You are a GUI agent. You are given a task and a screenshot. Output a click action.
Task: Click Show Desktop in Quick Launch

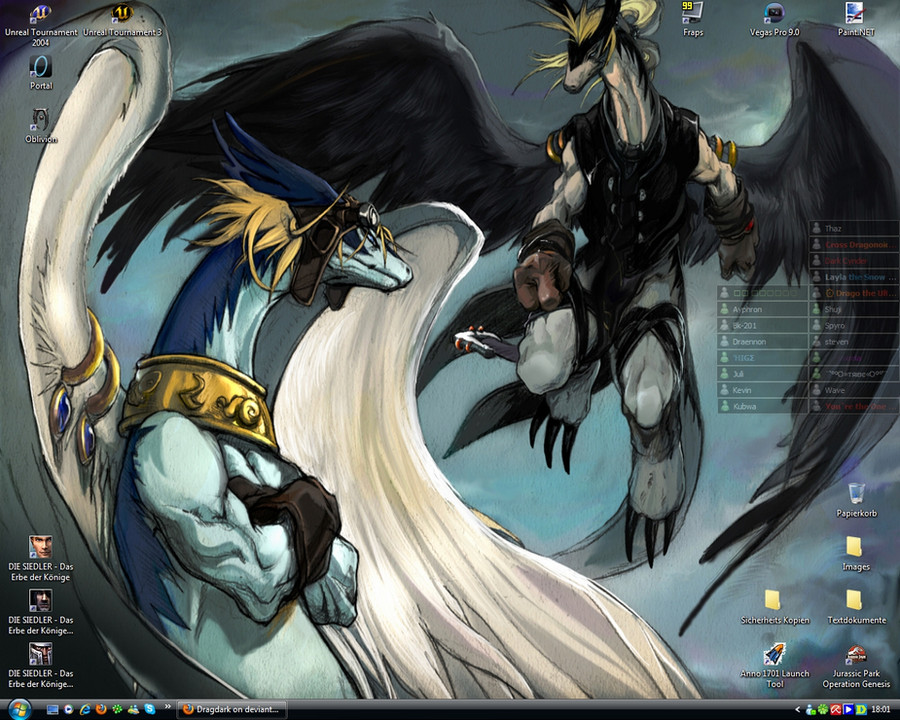(52, 710)
